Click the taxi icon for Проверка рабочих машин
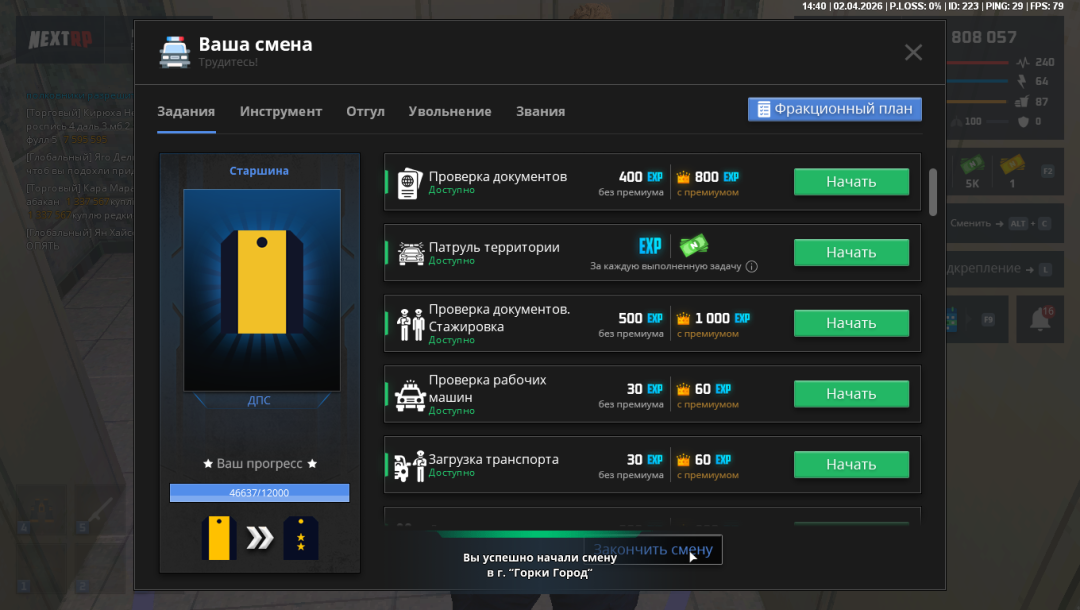This screenshot has width=1080, height=610. click(x=410, y=395)
